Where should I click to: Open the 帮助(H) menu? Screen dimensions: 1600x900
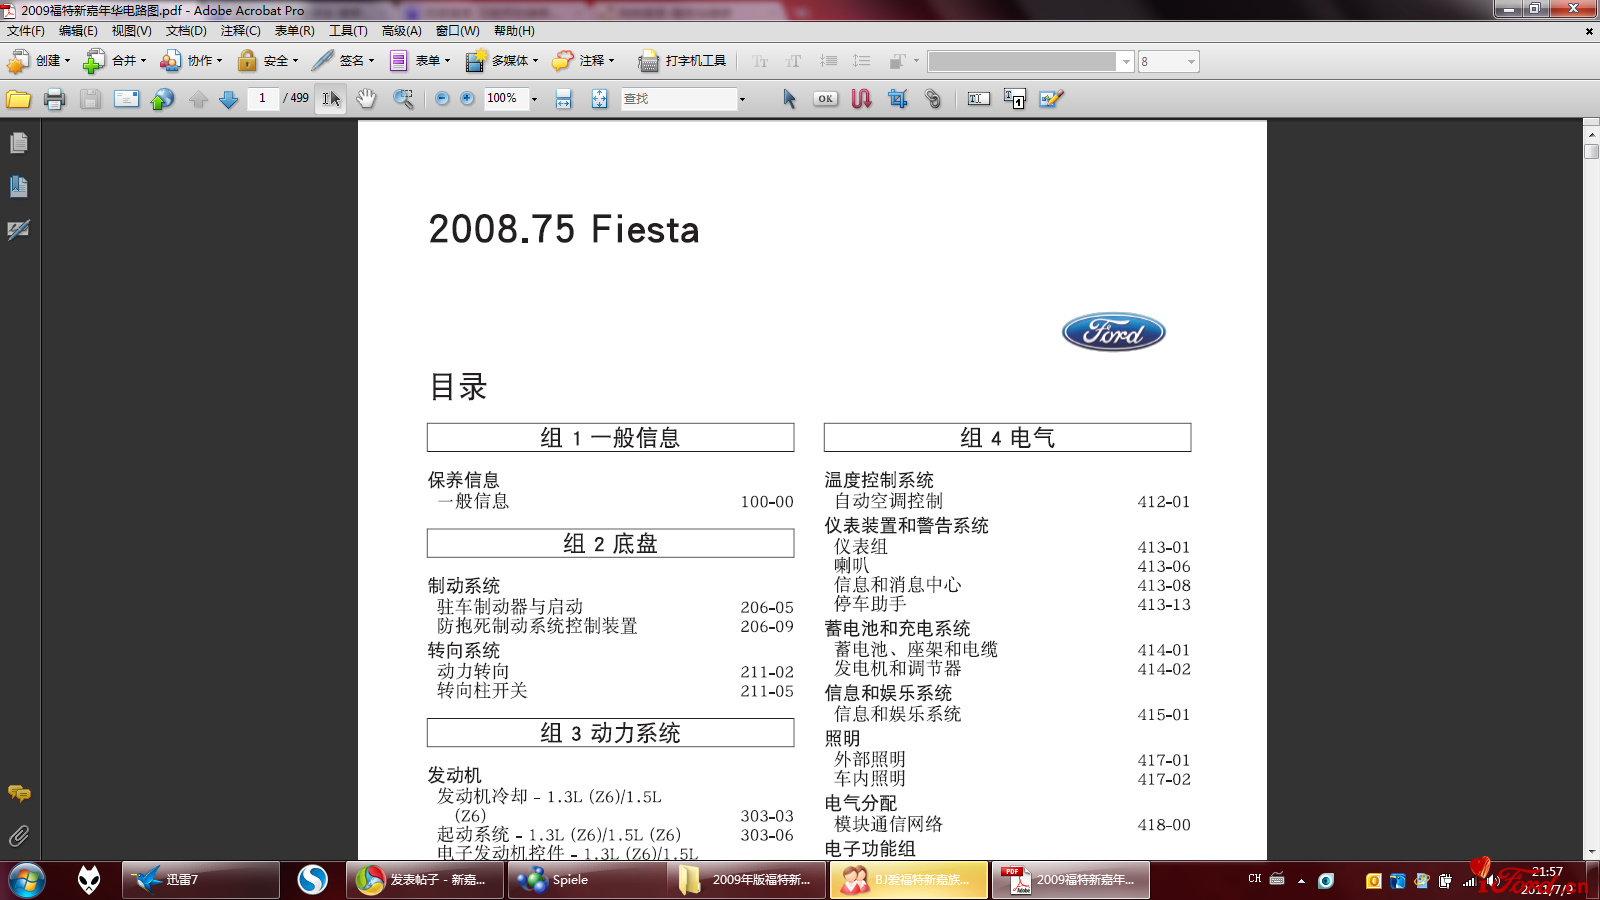pyautogui.click(x=514, y=31)
